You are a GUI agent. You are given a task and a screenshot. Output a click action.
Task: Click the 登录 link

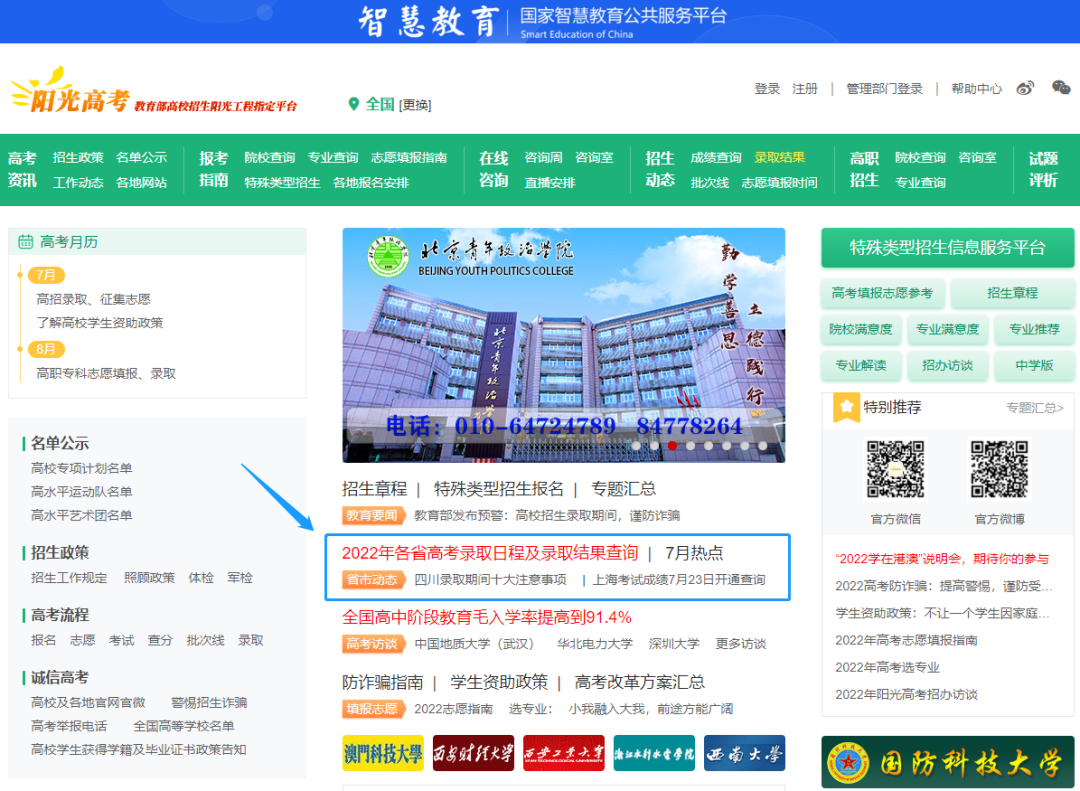tap(767, 89)
